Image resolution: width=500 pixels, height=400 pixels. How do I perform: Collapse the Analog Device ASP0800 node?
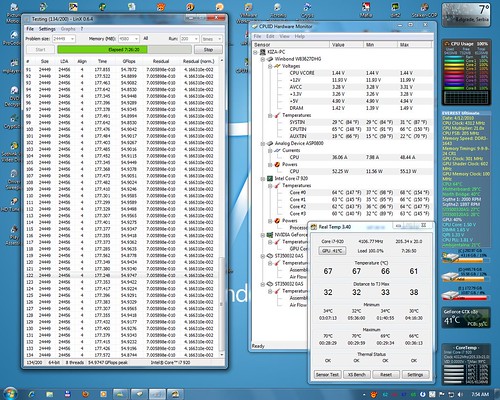coord(263,144)
